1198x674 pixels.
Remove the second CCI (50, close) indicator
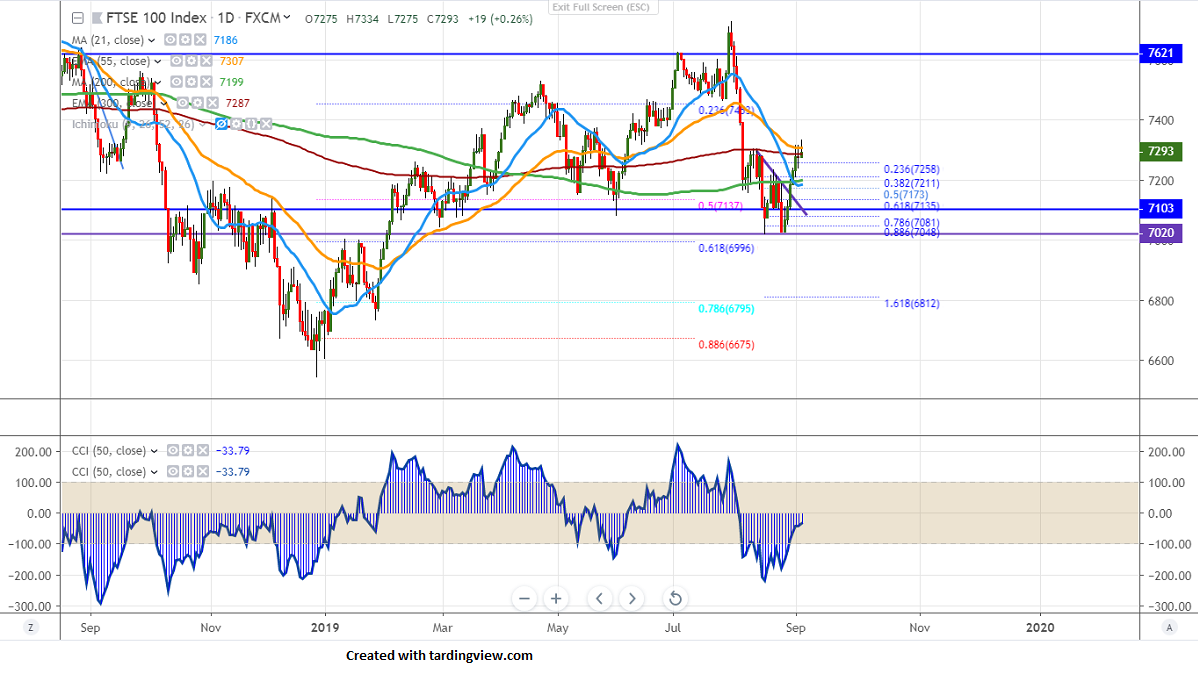point(202,471)
